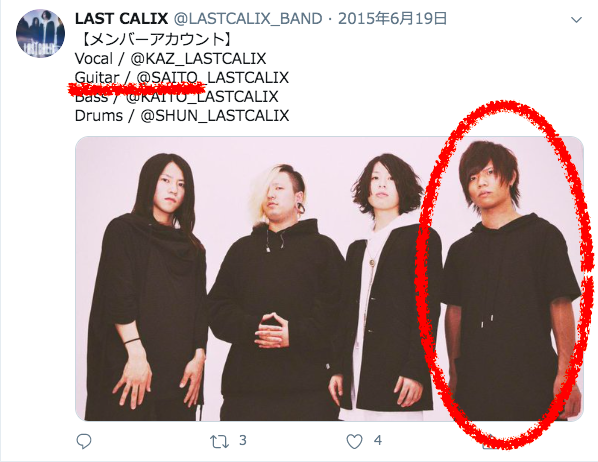Image resolution: width=598 pixels, height=462 pixels.
Task: View the attached band photo
Action: pos(329,278)
